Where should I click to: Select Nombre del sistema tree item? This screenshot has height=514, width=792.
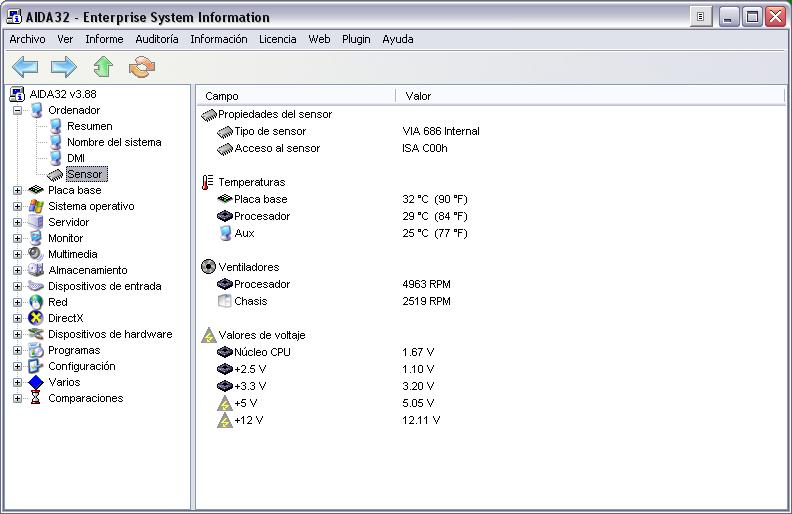click(x=113, y=142)
